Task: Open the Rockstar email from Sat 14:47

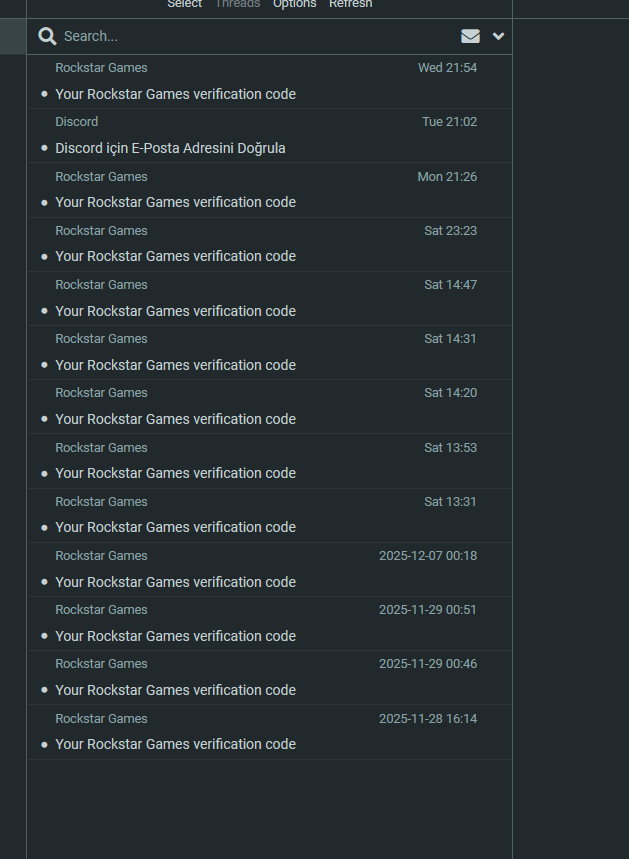Action: click(270, 299)
